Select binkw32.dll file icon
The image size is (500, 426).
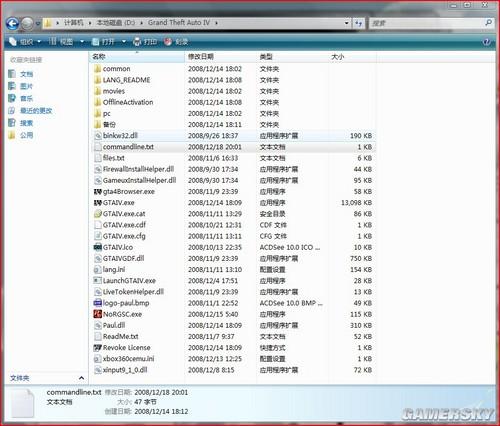pos(98,136)
